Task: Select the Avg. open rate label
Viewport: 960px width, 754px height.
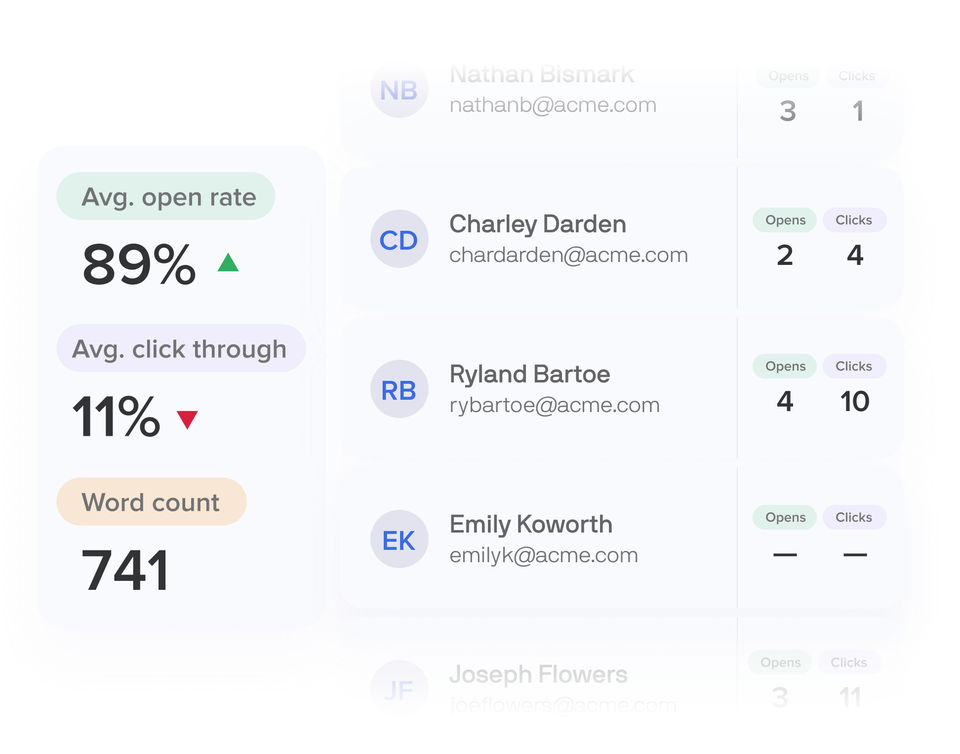Action: (x=166, y=196)
